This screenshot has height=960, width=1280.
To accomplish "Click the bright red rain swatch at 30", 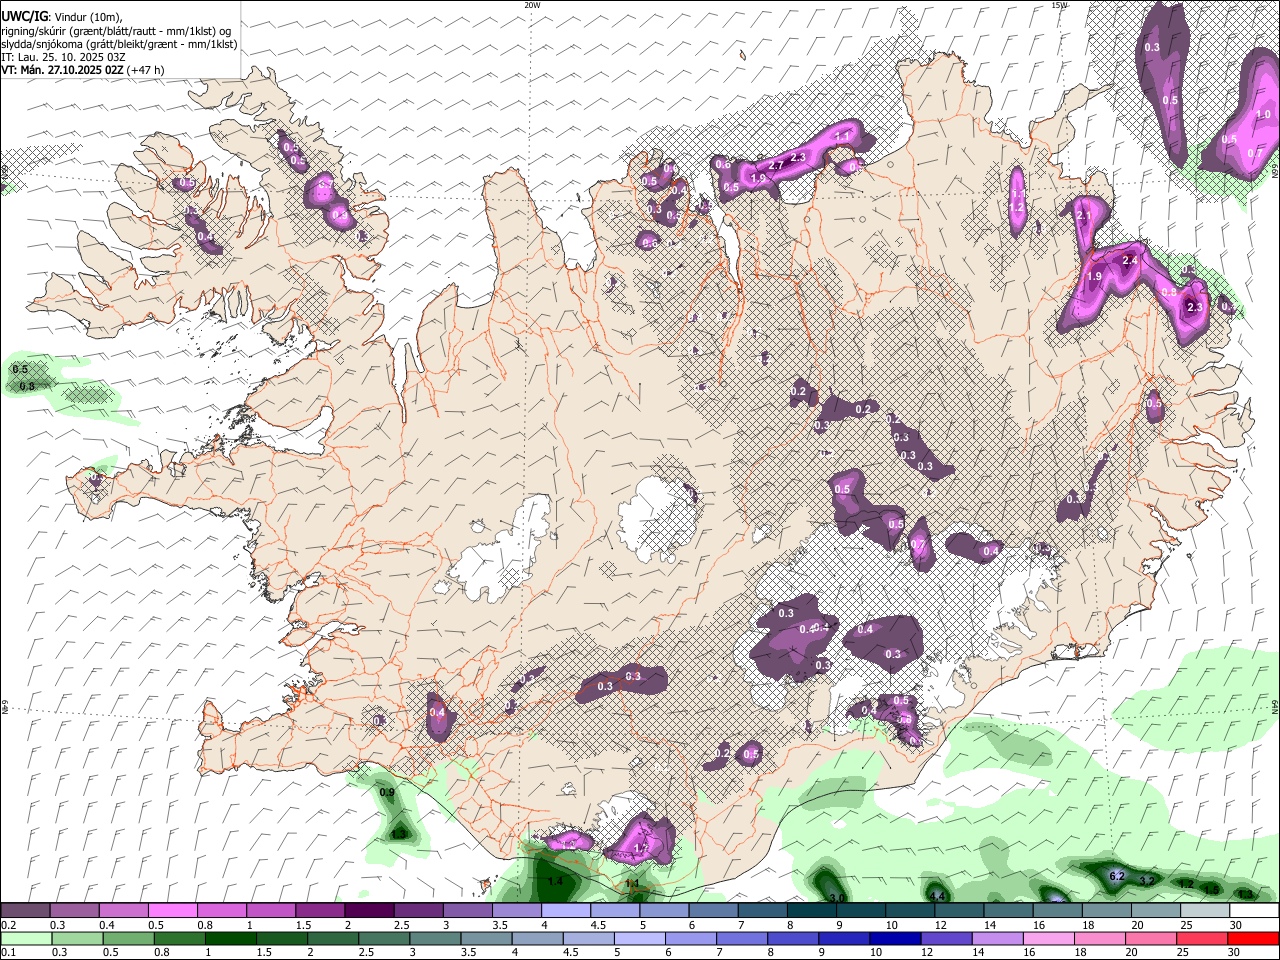I will (1253, 938).
